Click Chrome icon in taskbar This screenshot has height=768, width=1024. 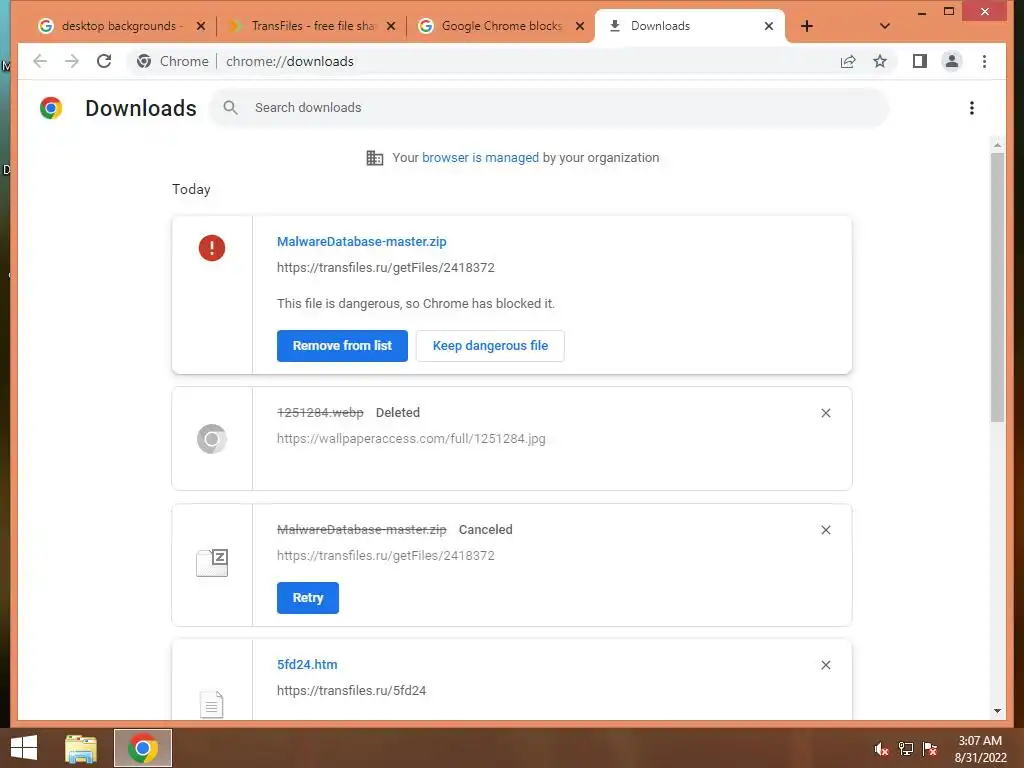(142, 748)
